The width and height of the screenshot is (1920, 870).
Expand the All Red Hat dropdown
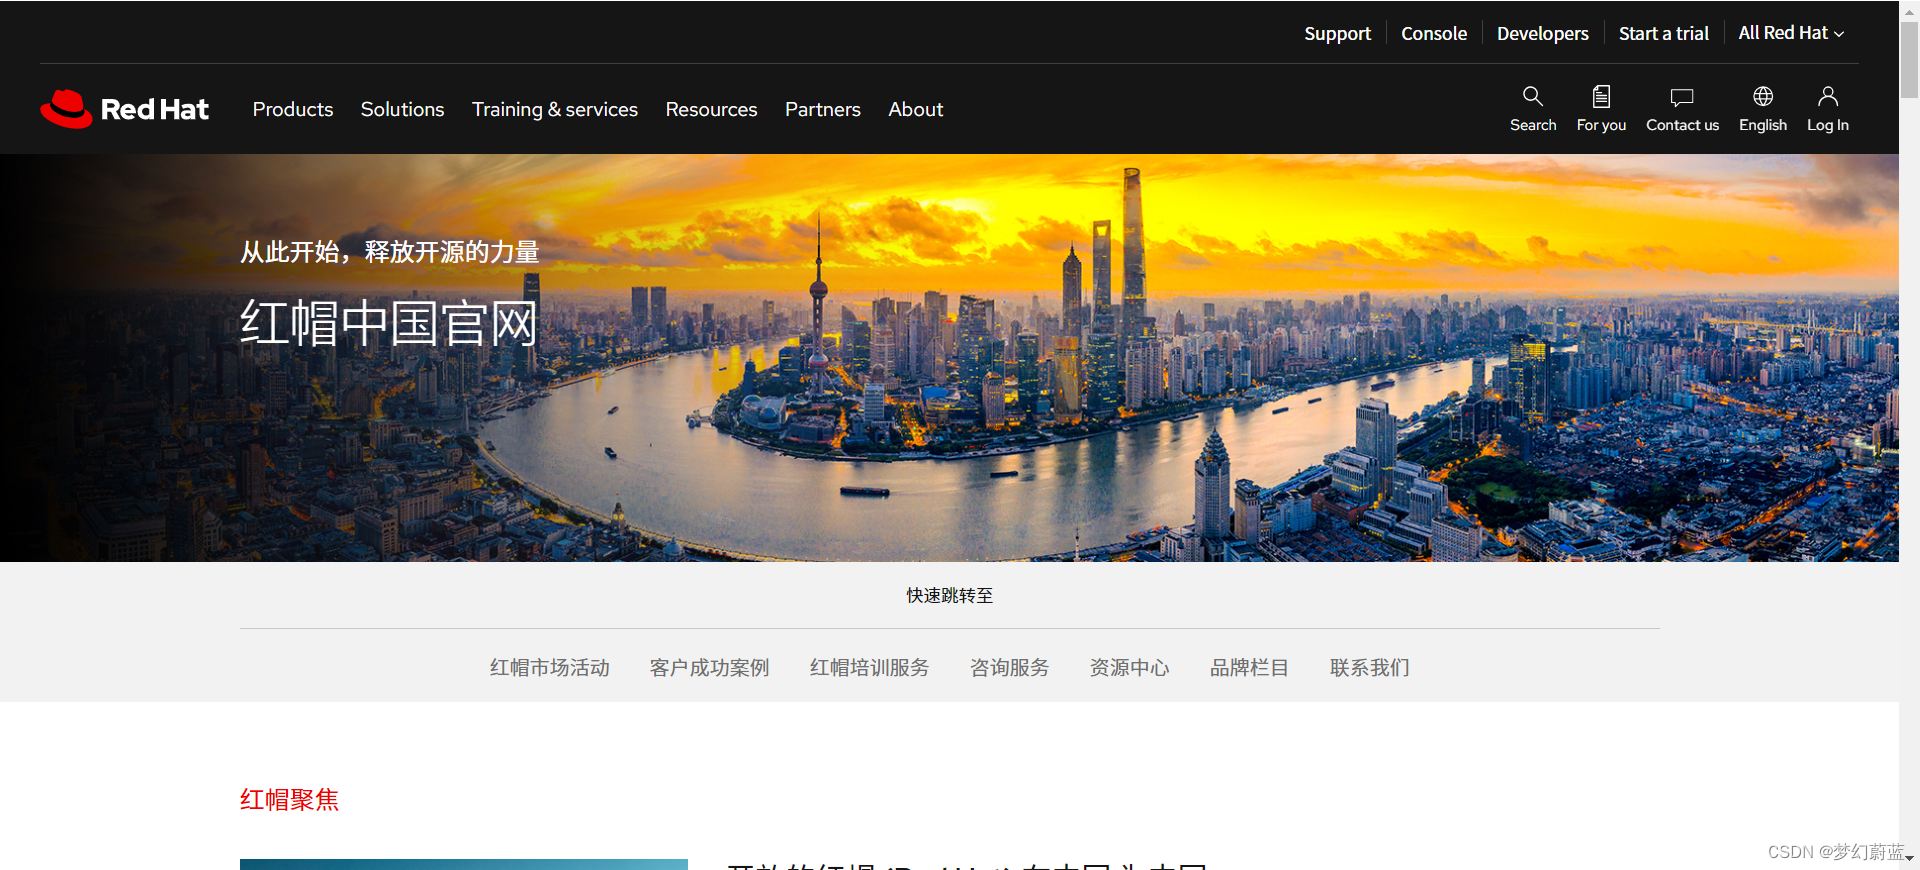click(1791, 33)
